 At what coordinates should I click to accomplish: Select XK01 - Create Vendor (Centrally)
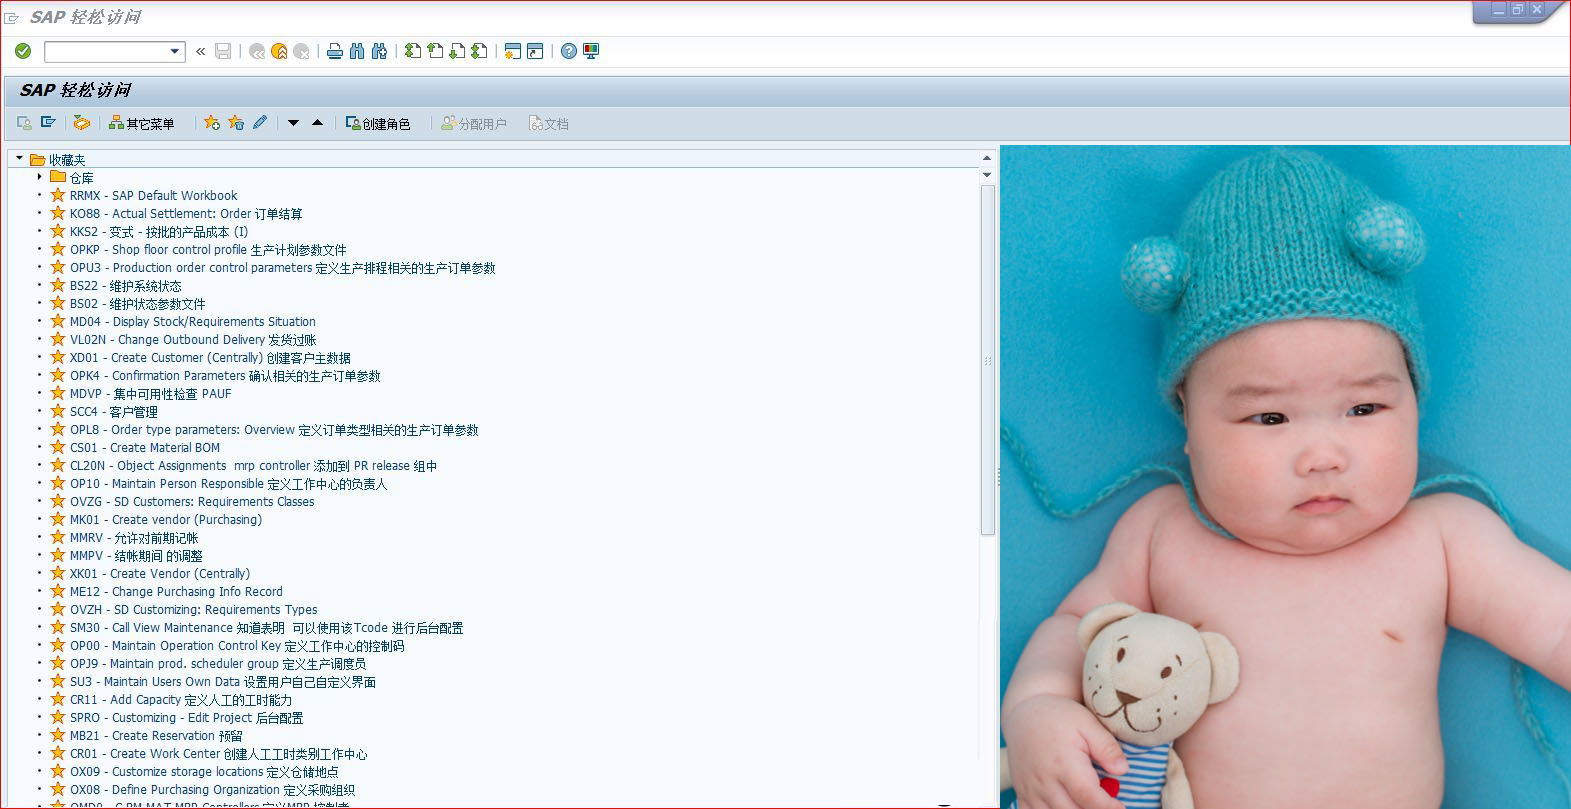(x=159, y=573)
